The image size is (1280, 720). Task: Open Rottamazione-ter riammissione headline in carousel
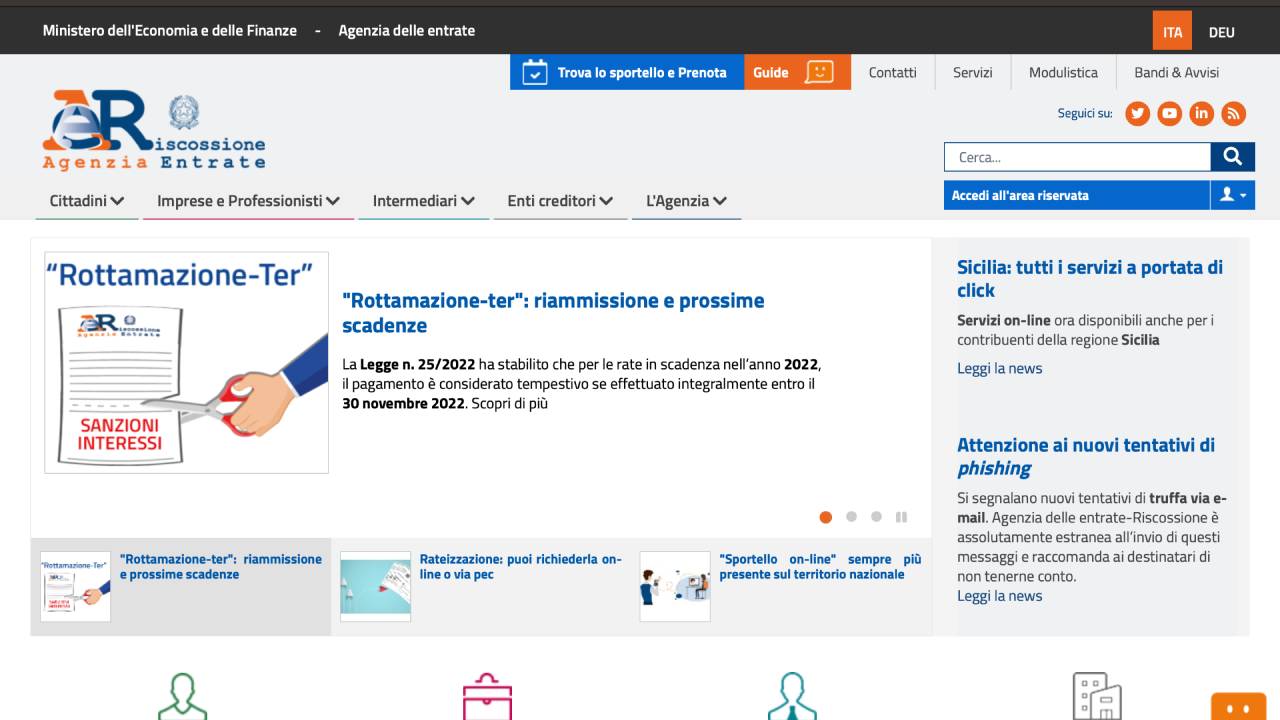pyautogui.click(x=553, y=313)
